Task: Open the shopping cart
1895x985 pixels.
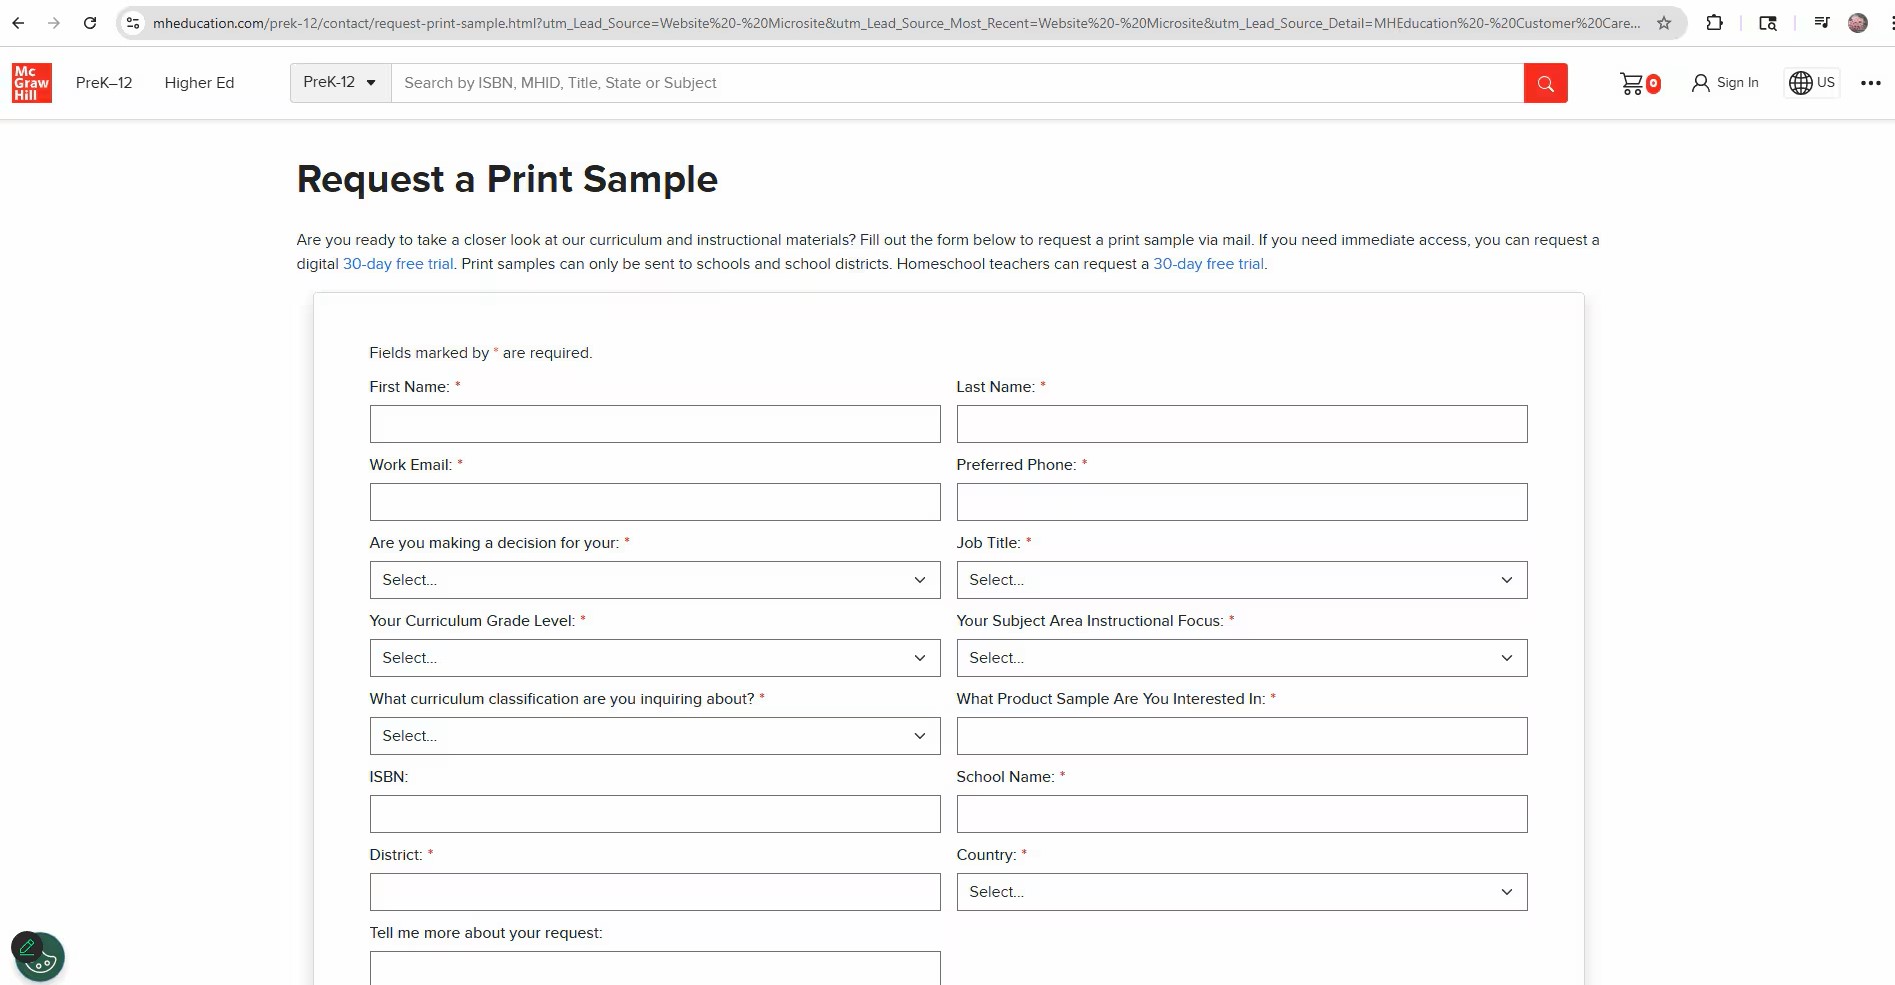Action: point(1639,83)
